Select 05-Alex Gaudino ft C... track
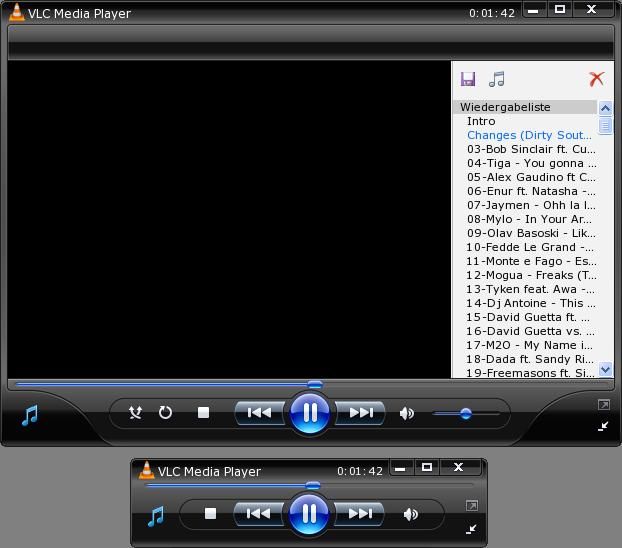 point(531,177)
